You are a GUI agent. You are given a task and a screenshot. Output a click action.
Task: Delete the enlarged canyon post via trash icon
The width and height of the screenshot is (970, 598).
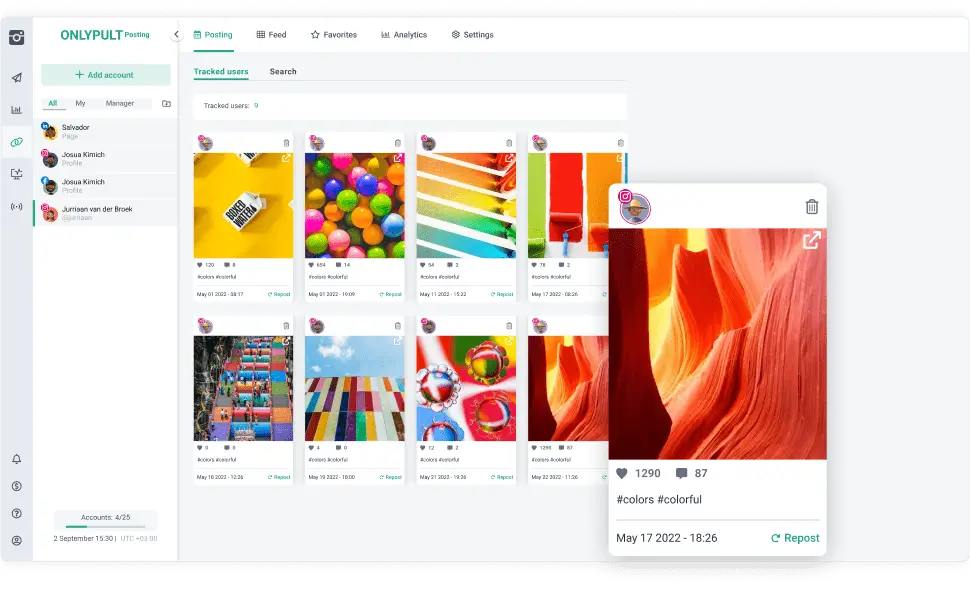click(812, 205)
